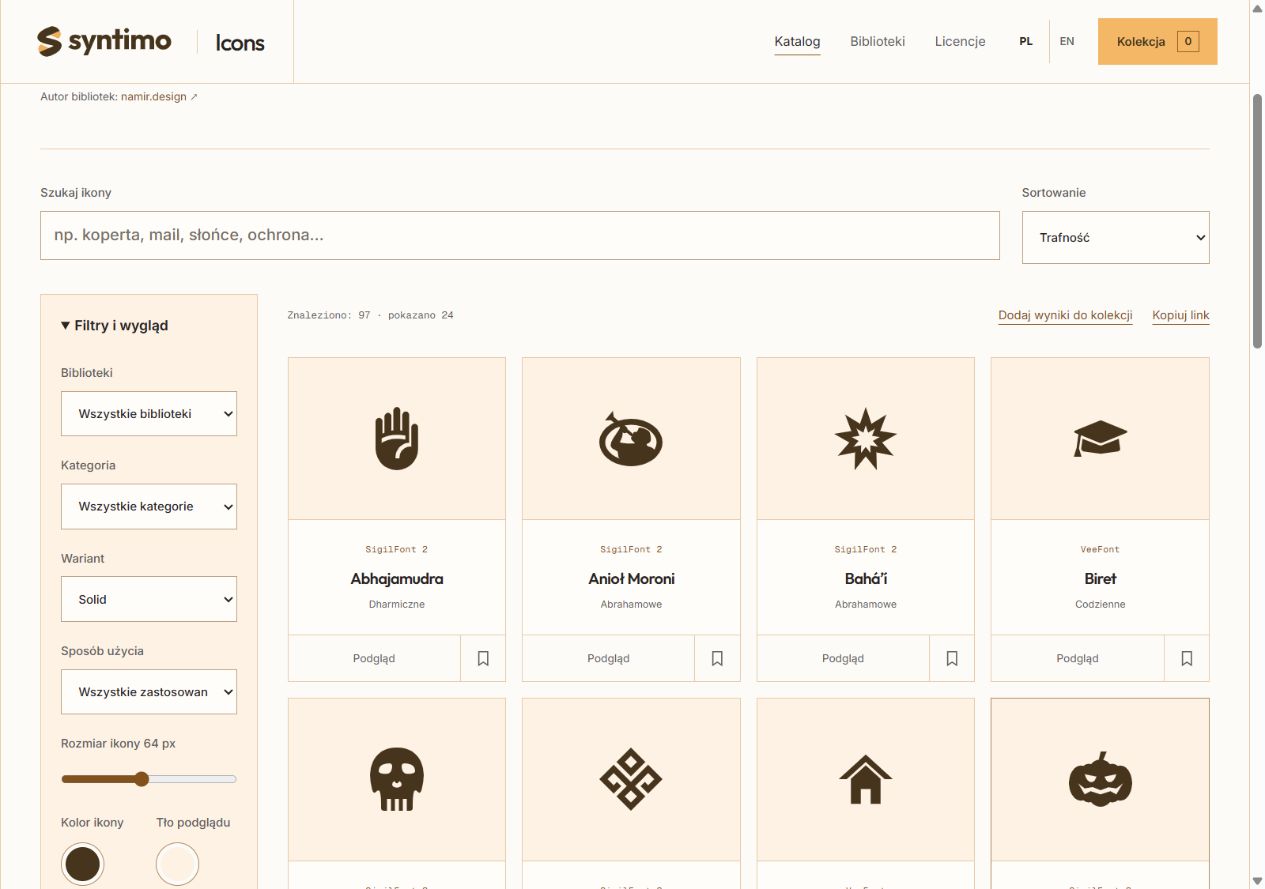
Task: Bookmark the Anioł Moroni icon
Action: [717, 658]
